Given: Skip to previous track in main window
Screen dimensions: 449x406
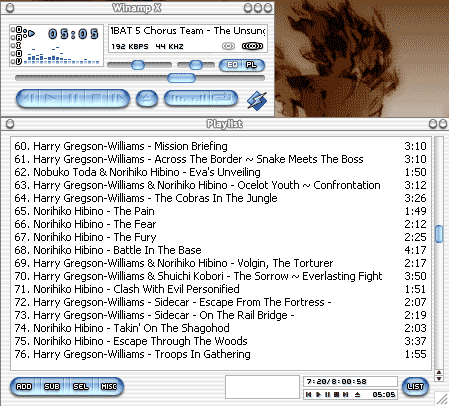Looking at the screenshot, I should [x=29, y=99].
